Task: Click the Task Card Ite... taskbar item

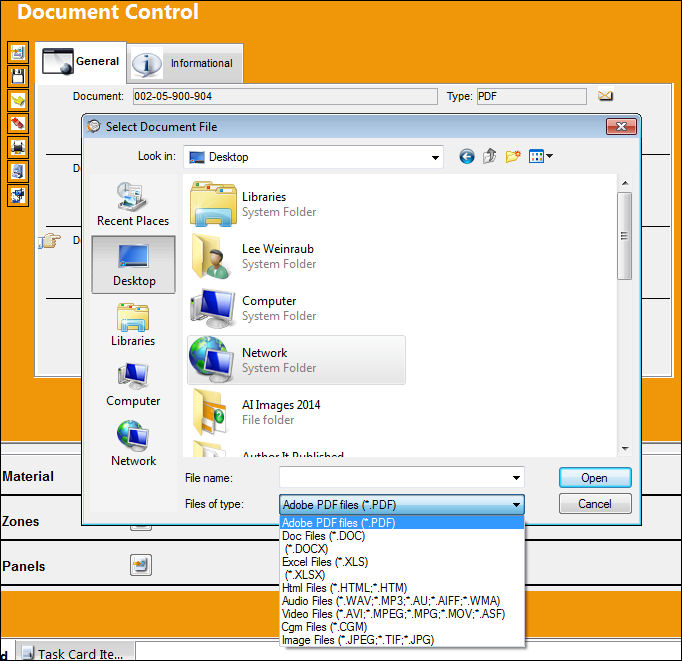Action: pyautogui.click(x=74, y=652)
